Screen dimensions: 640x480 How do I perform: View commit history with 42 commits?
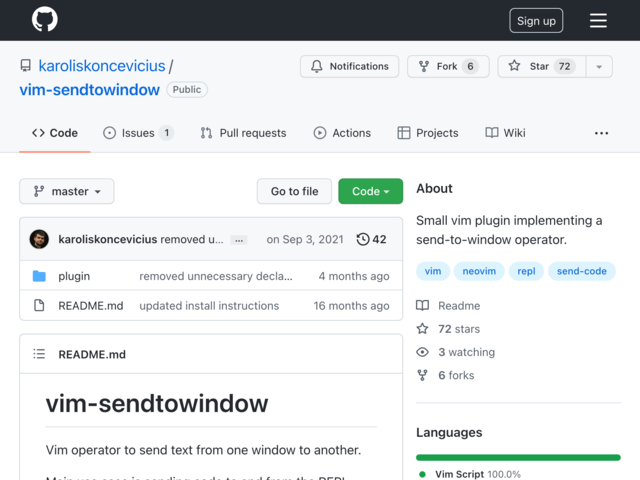click(x=371, y=239)
